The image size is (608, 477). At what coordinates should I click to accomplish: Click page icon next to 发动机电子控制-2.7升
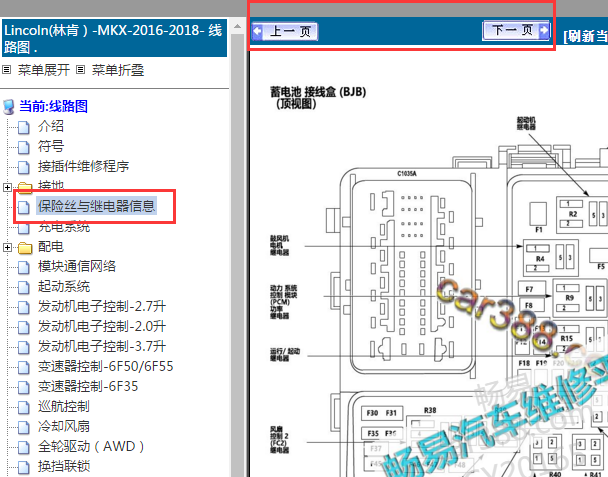(x=24, y=308)
